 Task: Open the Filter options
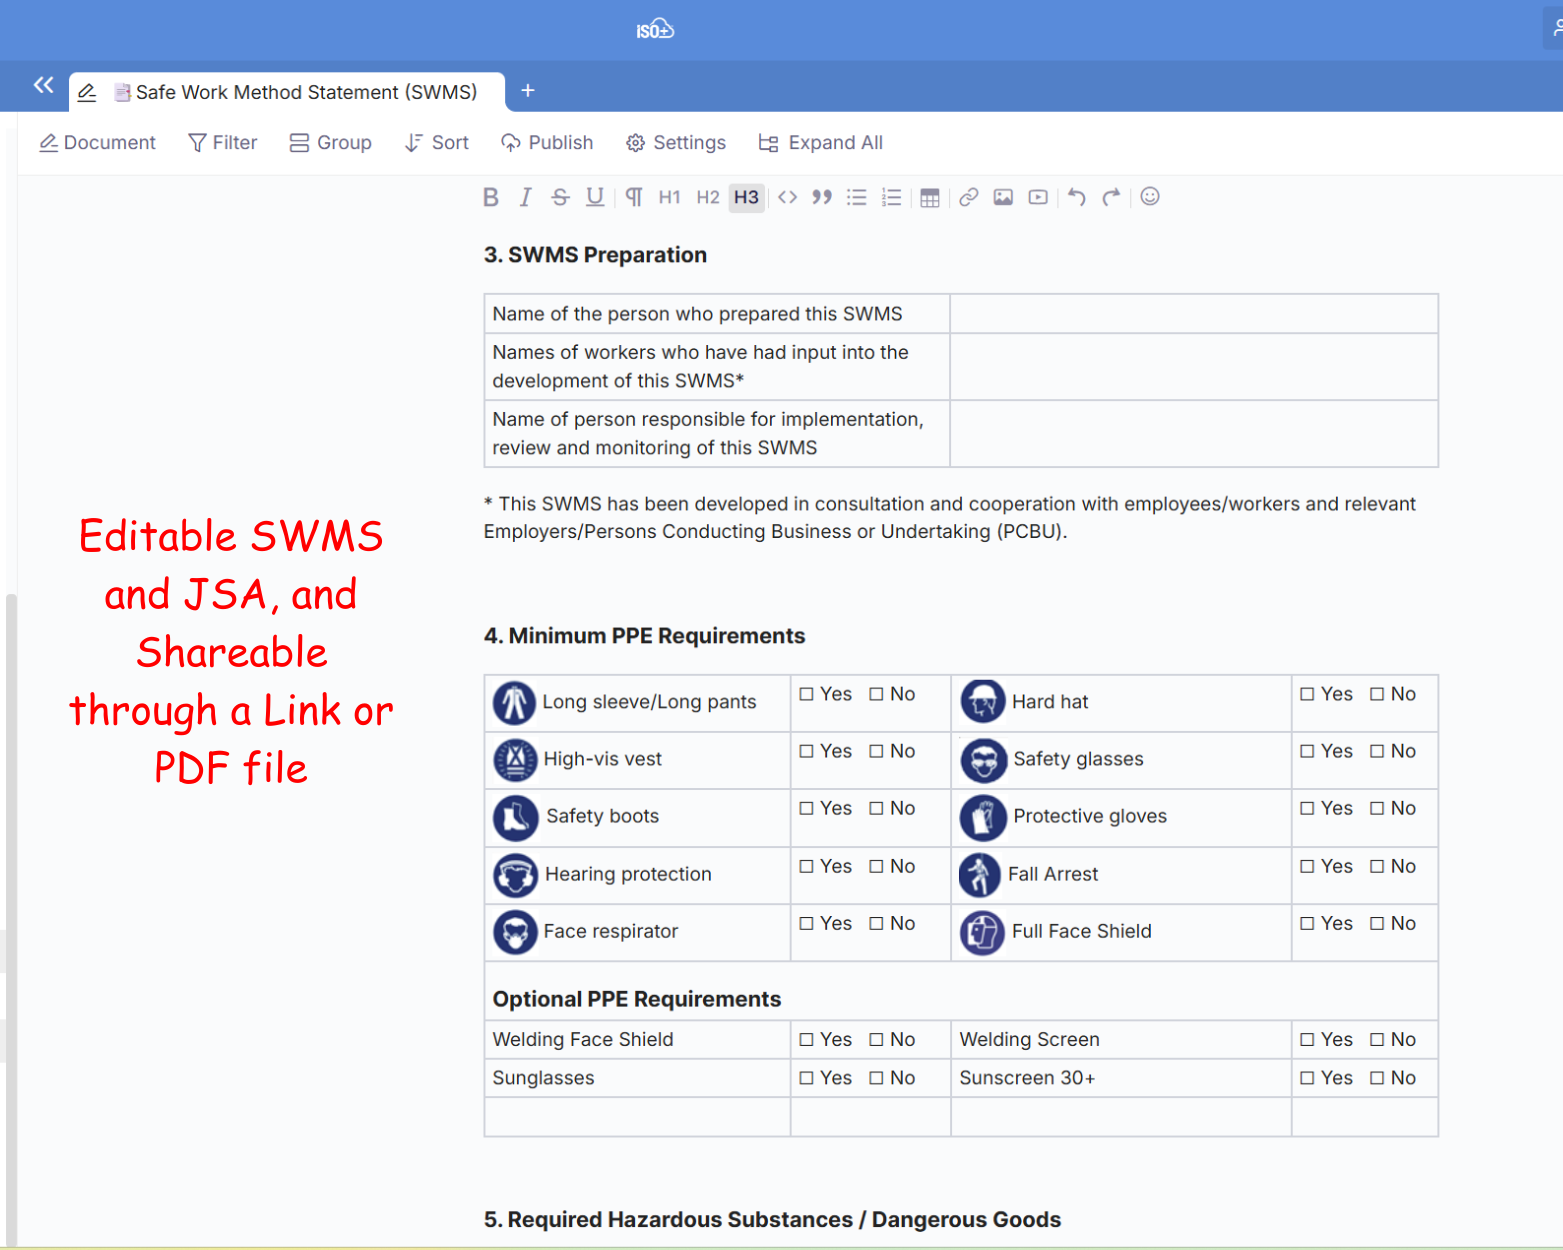pos(223,143)
